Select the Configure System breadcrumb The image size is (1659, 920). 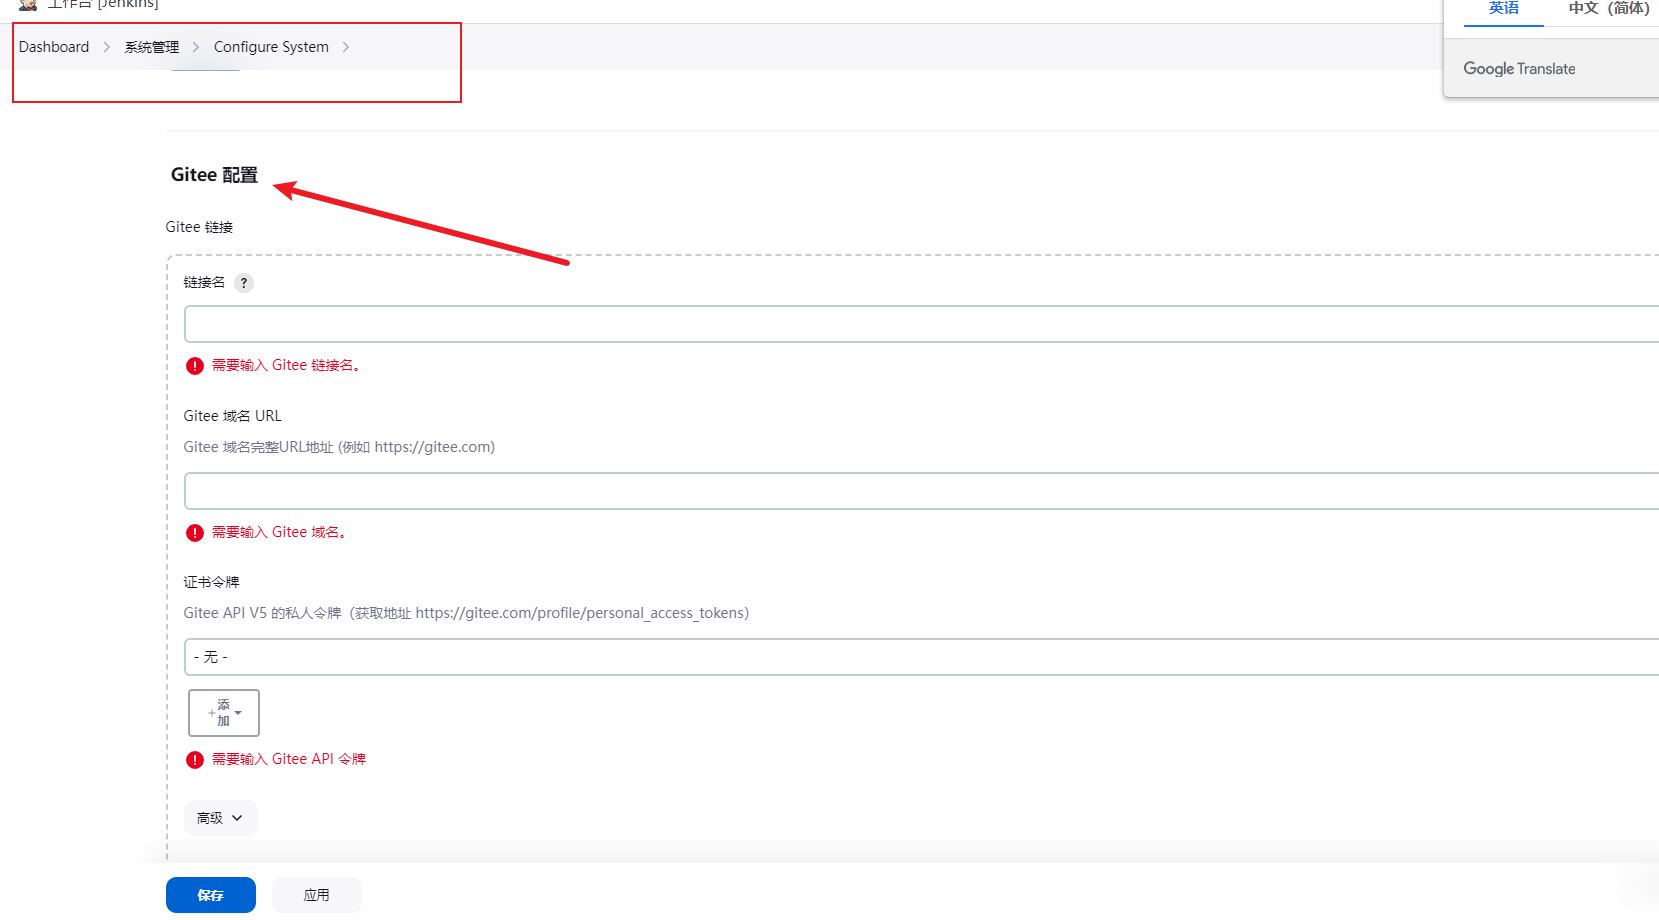pos(271,47)
